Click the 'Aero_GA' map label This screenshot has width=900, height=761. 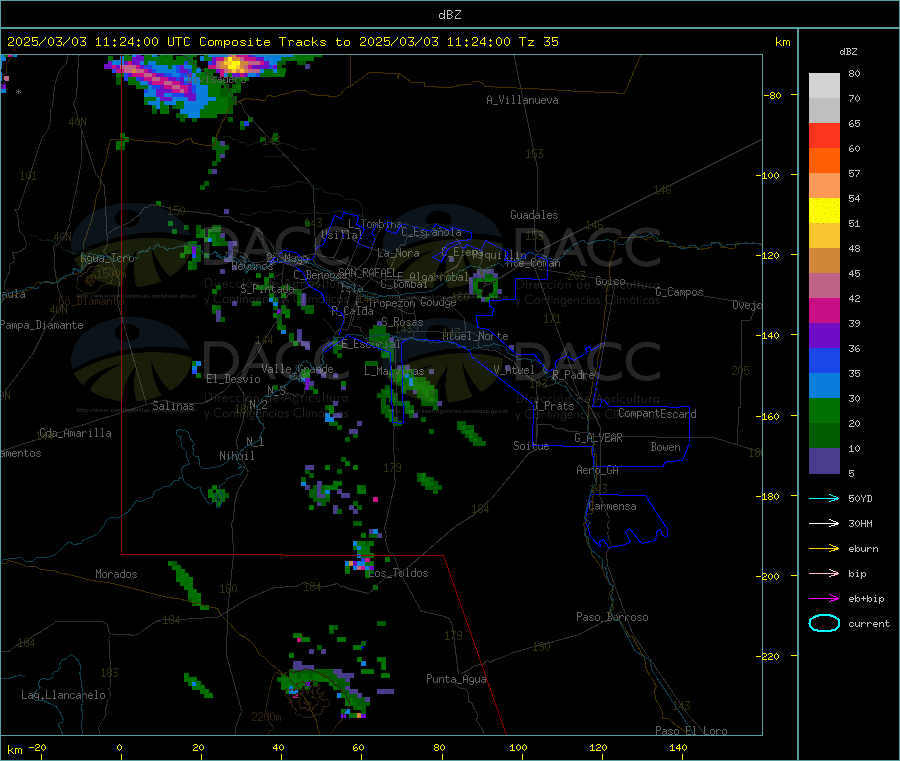597,470
